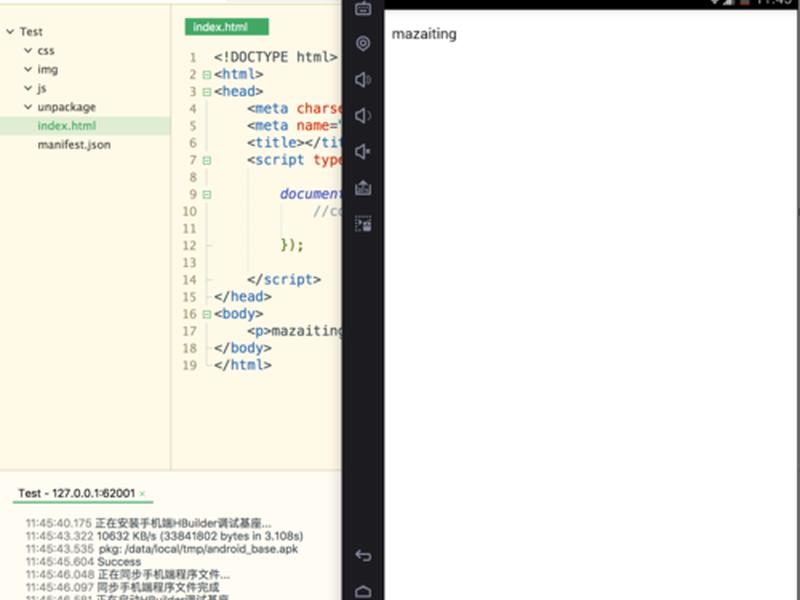Image resolution: width=800 pixels, height=600 pixels.
Task: Click the </script> closing tag line
Action: [284, 280]
